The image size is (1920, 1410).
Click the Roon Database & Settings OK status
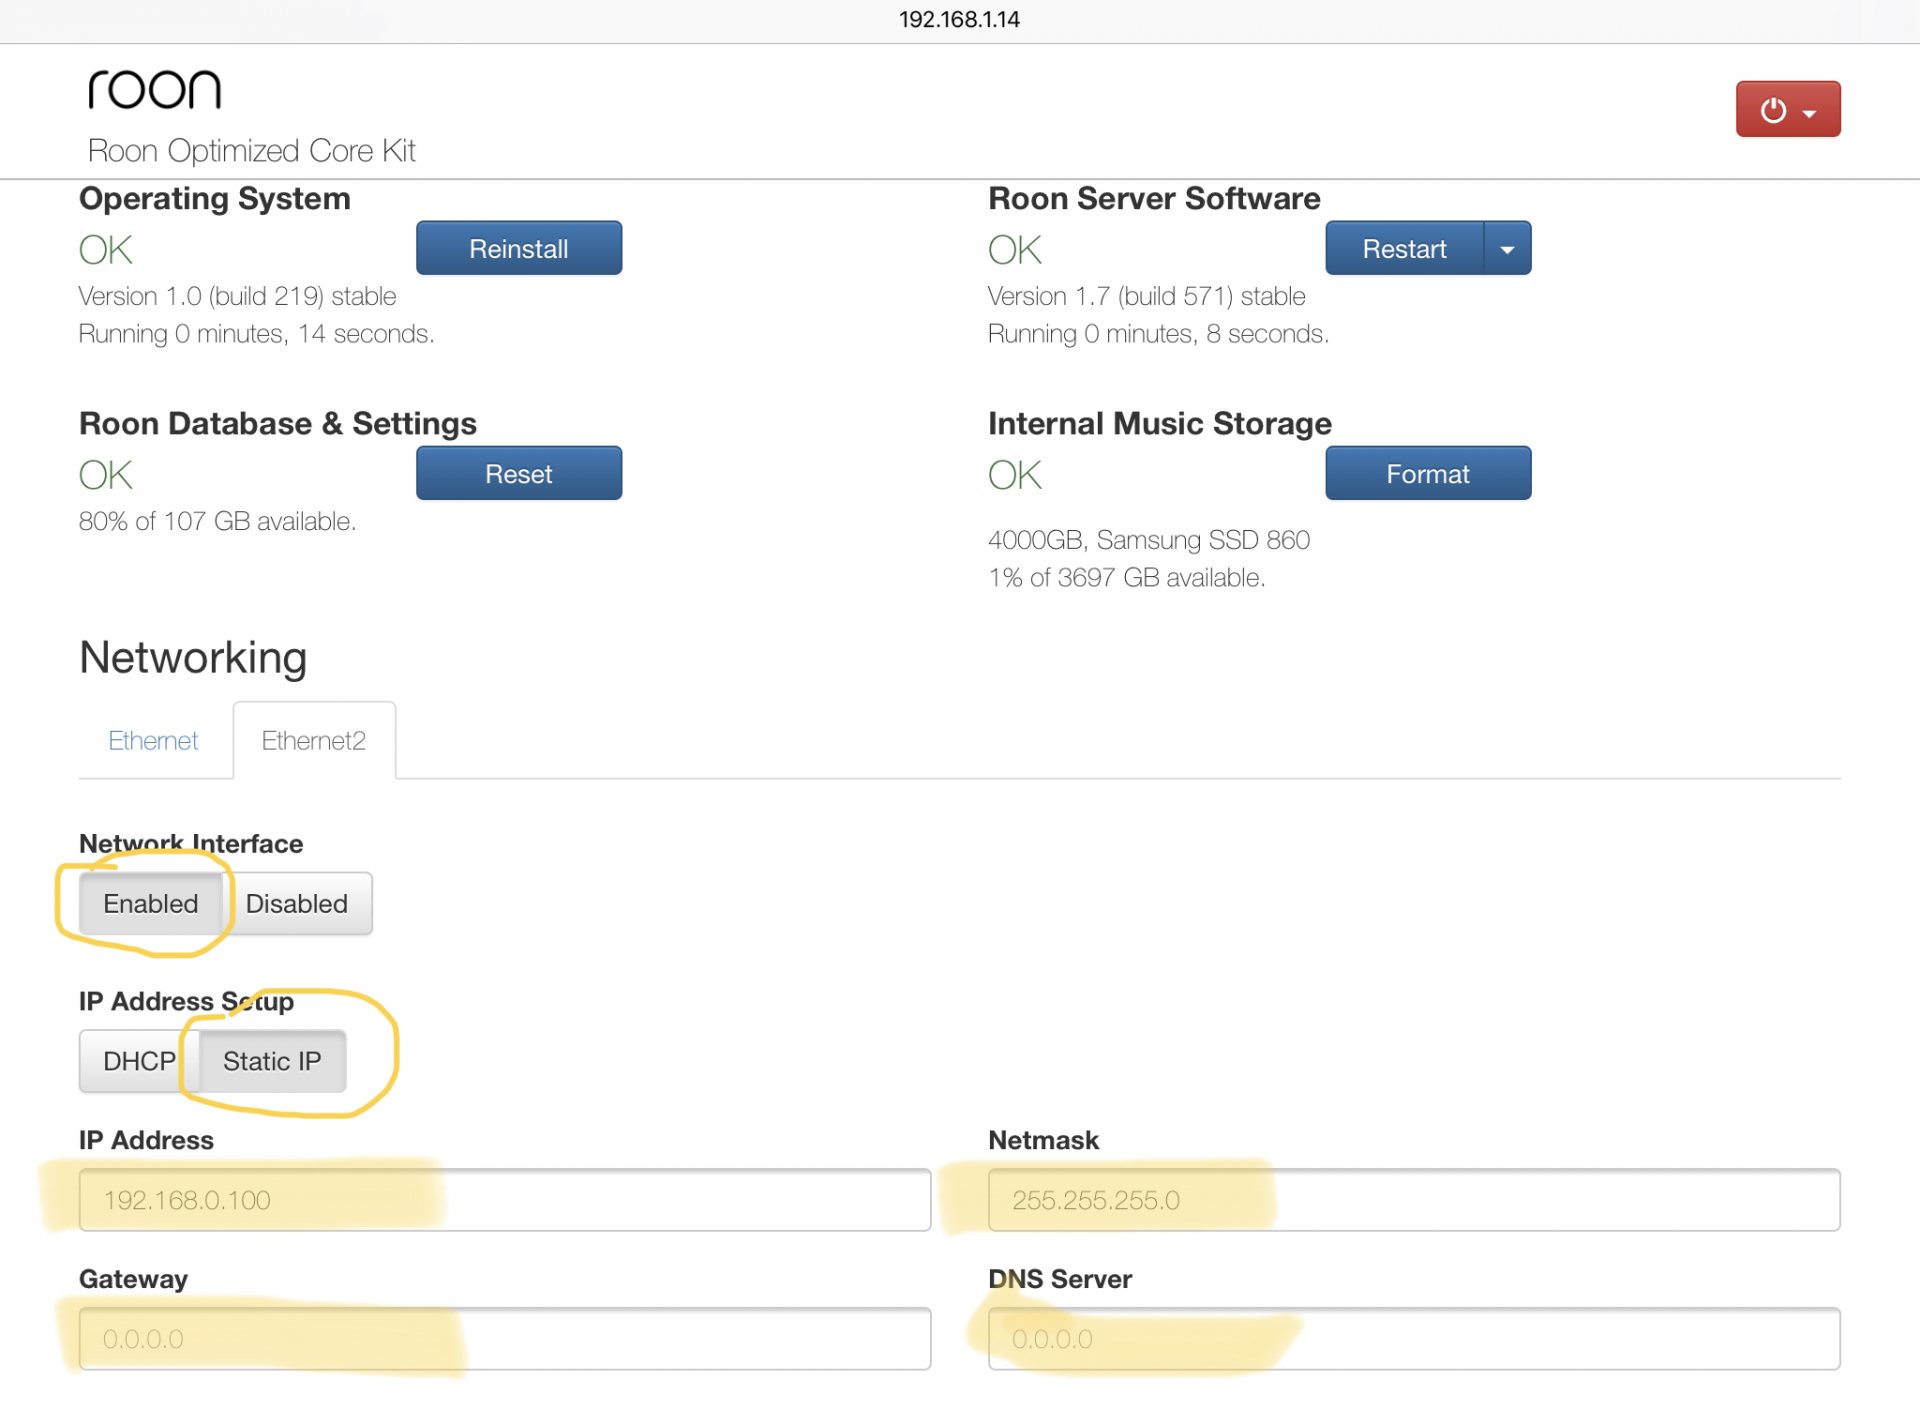pos(106,475)
